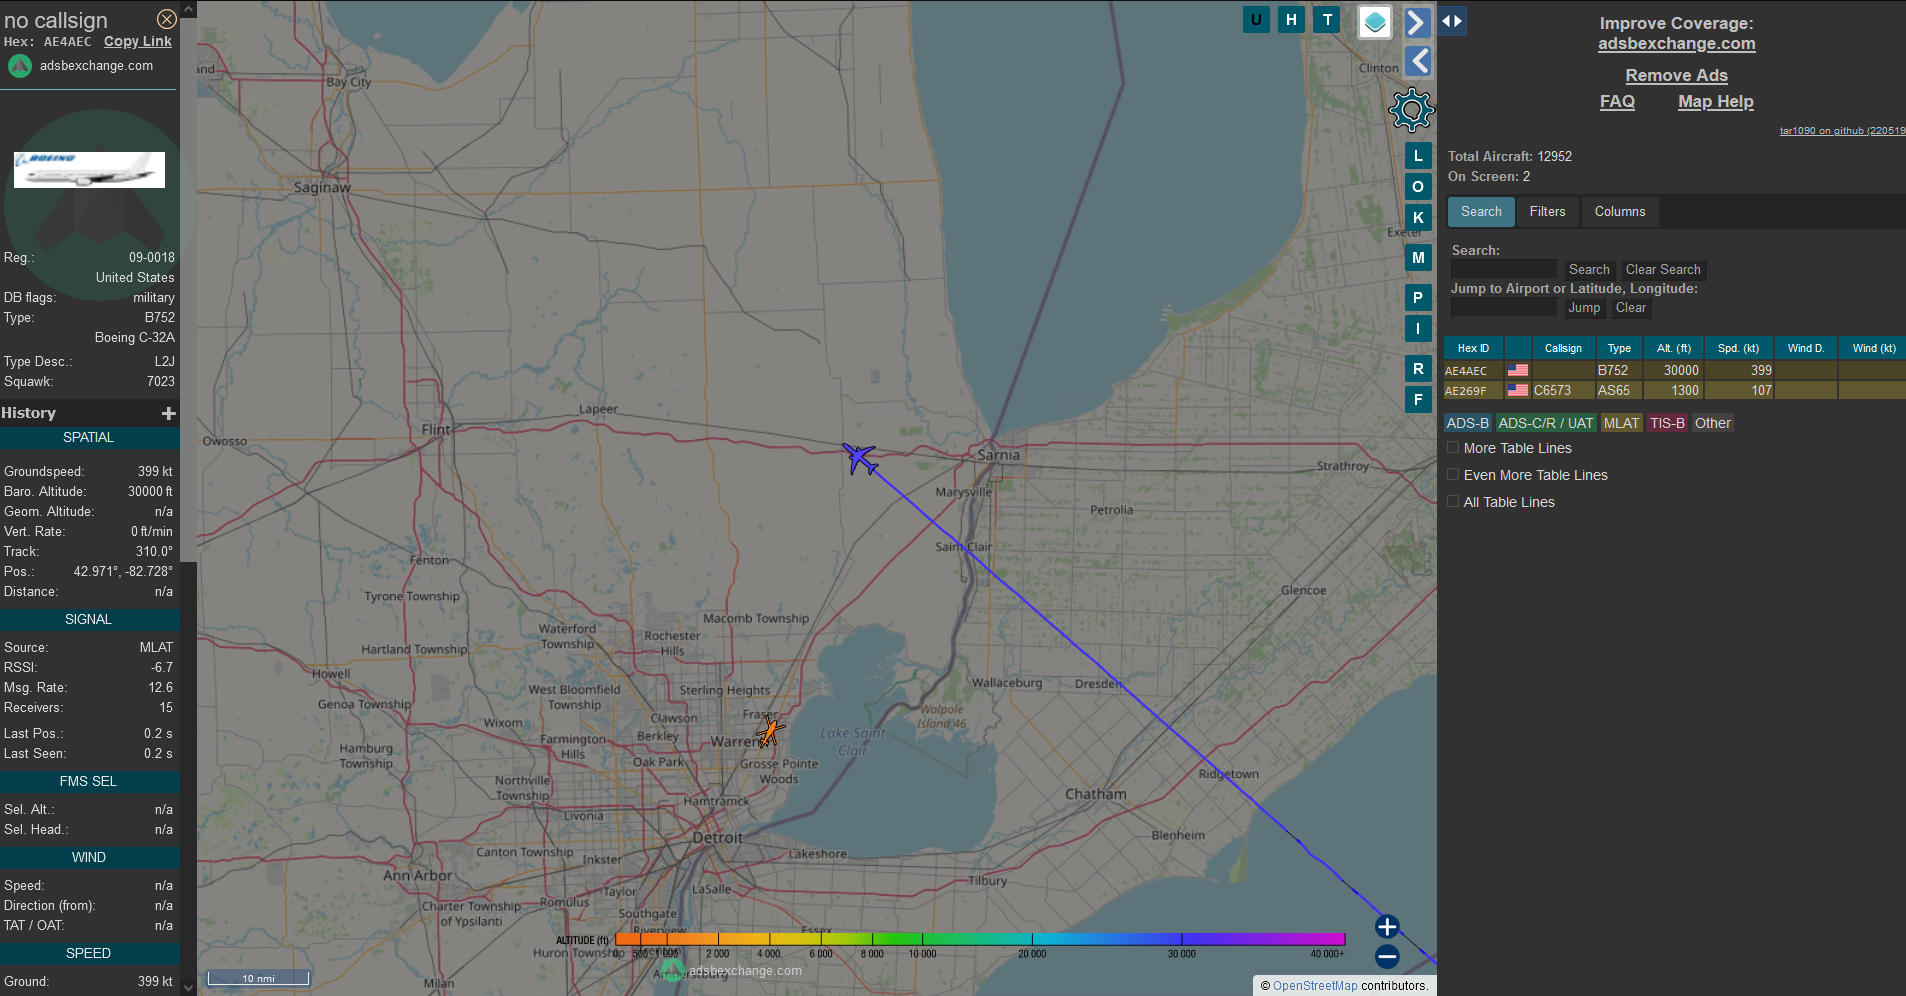Screen dimensions: 1906x996
Task: Open the Columns tab
Action: click(1620, 212)
